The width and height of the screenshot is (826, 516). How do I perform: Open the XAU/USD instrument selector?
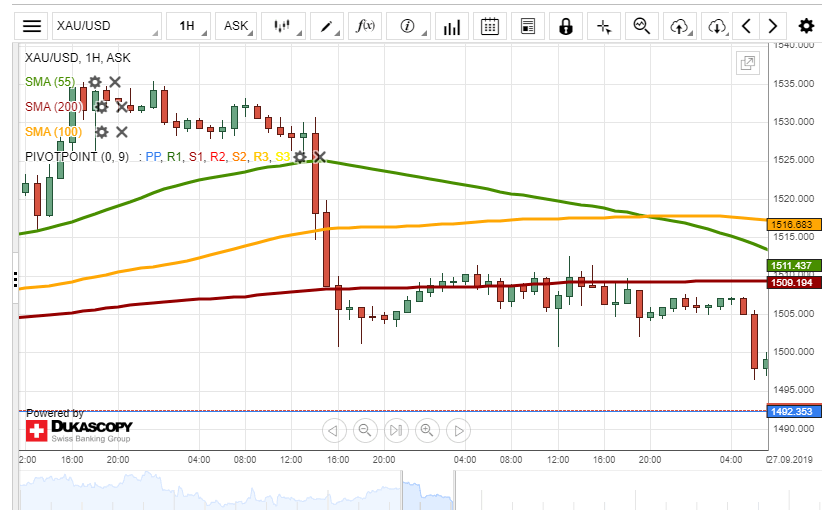point(107,26)
